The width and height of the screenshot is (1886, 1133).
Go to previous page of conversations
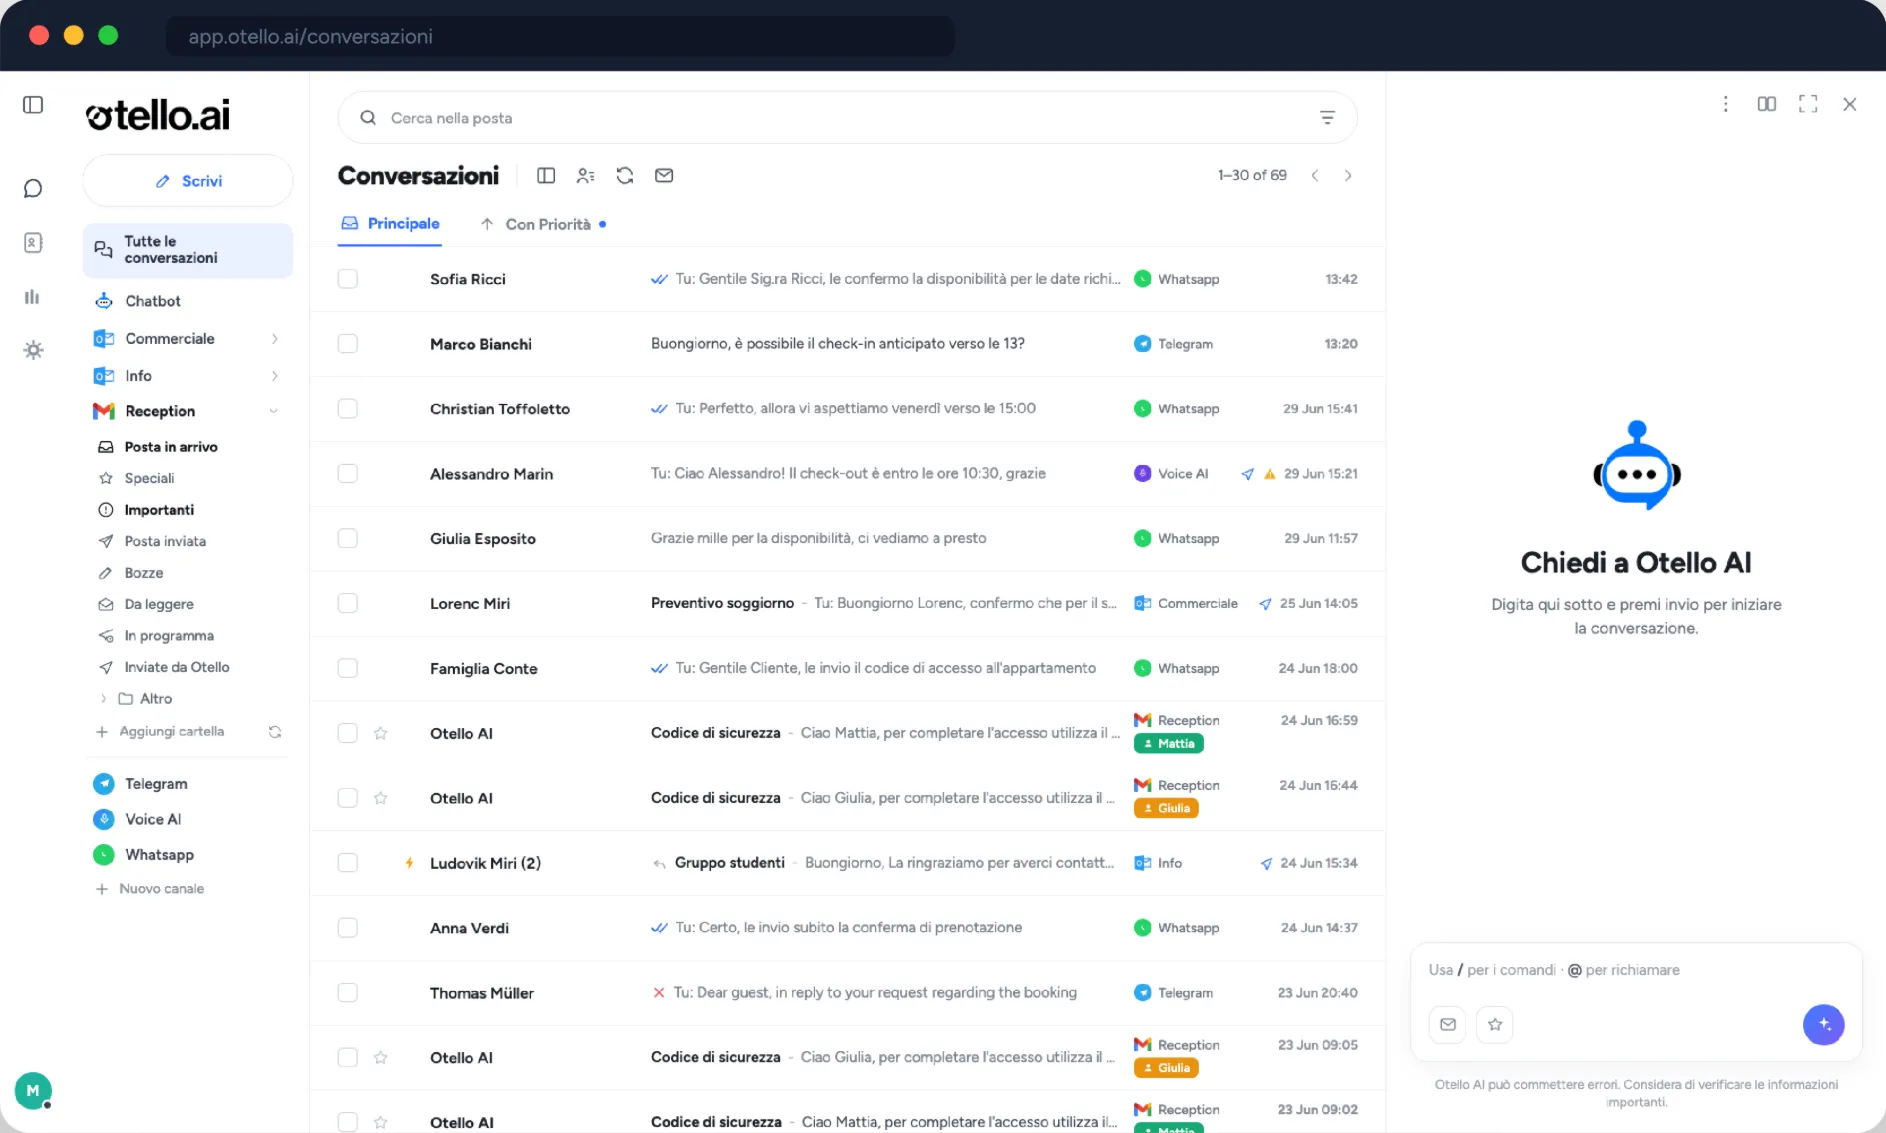tap(1315, 176)
